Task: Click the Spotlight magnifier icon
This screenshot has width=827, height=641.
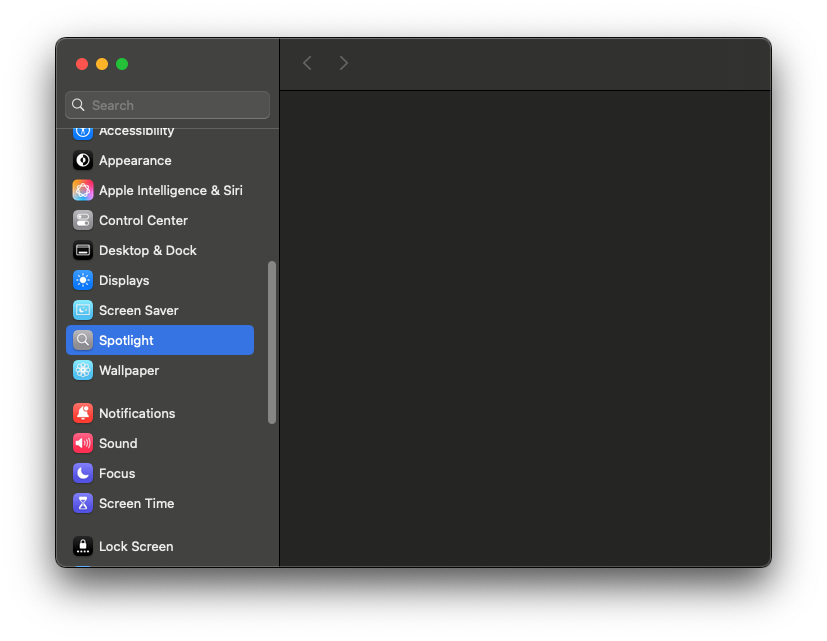Action: pos(83,340)
